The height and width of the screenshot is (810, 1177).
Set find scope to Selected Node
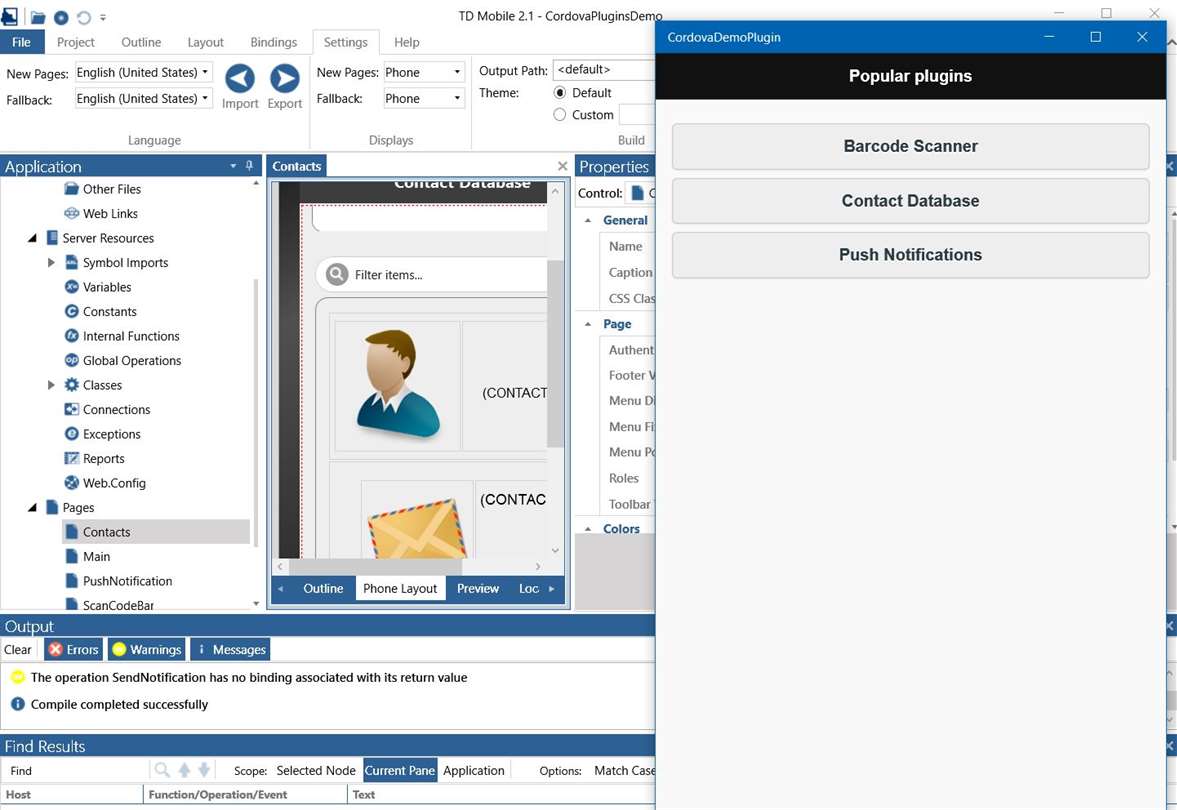tap(315, 770)
